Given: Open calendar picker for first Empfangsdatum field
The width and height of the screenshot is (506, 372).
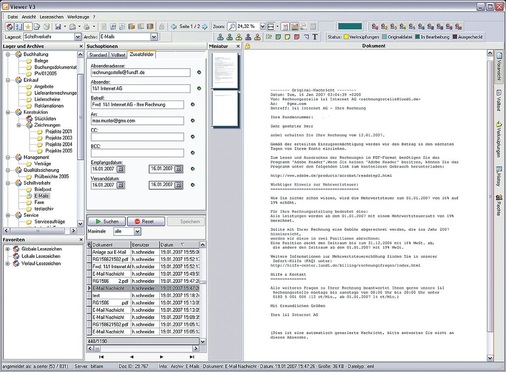Looking at the screenshot, I should [x=121, y=169].
